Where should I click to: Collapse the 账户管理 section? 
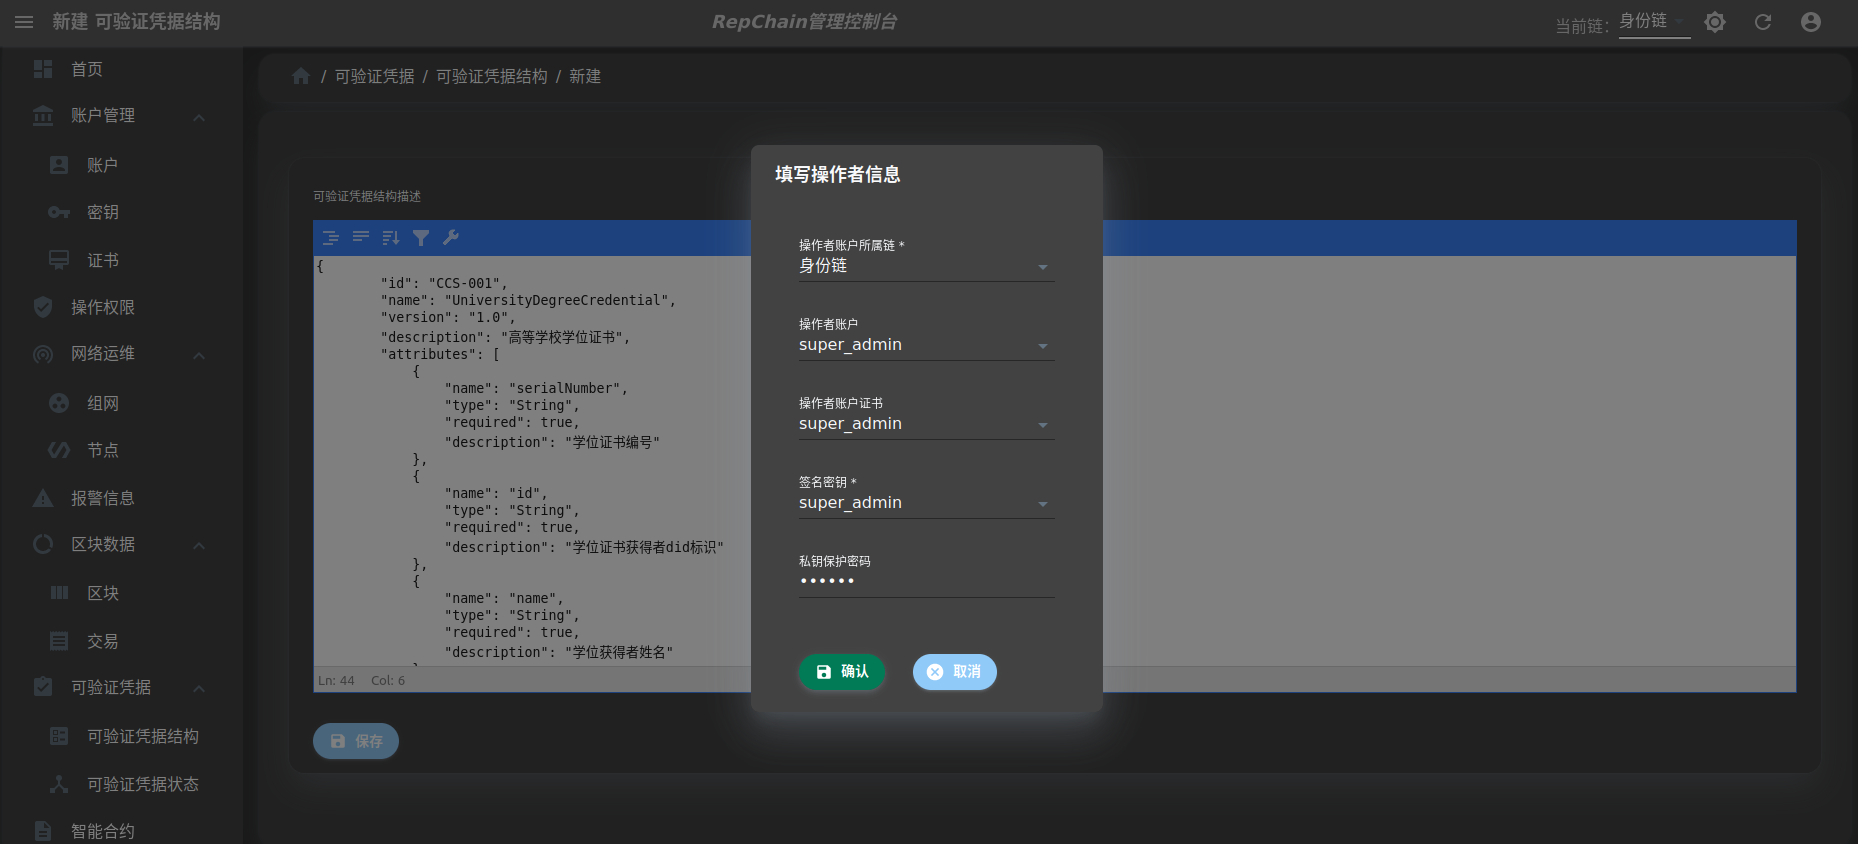click(x=199, y=117)
